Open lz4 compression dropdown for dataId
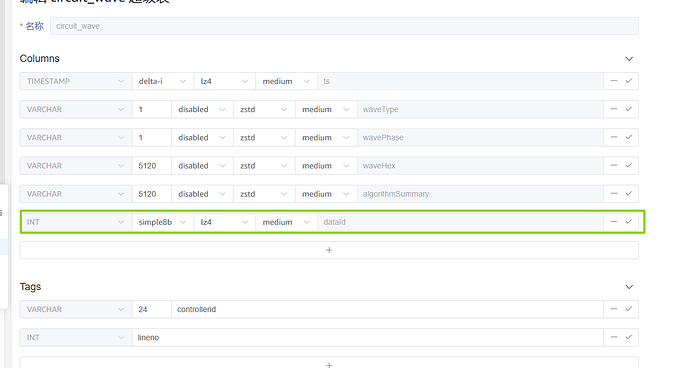This screenshot has height=368, width=690. point(224,222)
